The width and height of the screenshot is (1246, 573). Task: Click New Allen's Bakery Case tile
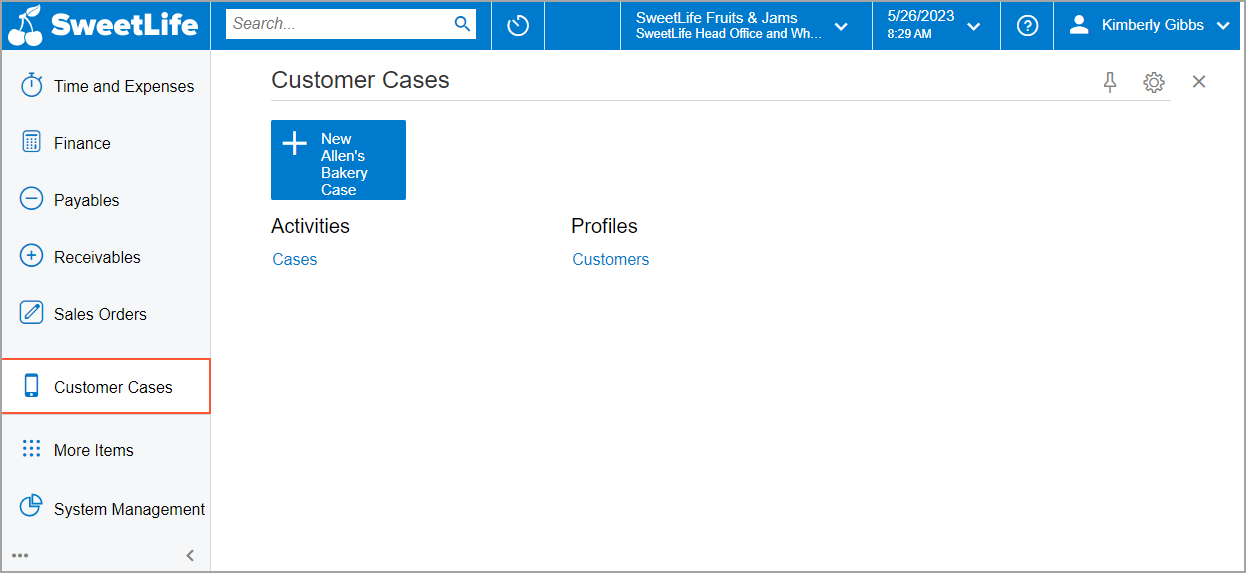coord(338,160)
